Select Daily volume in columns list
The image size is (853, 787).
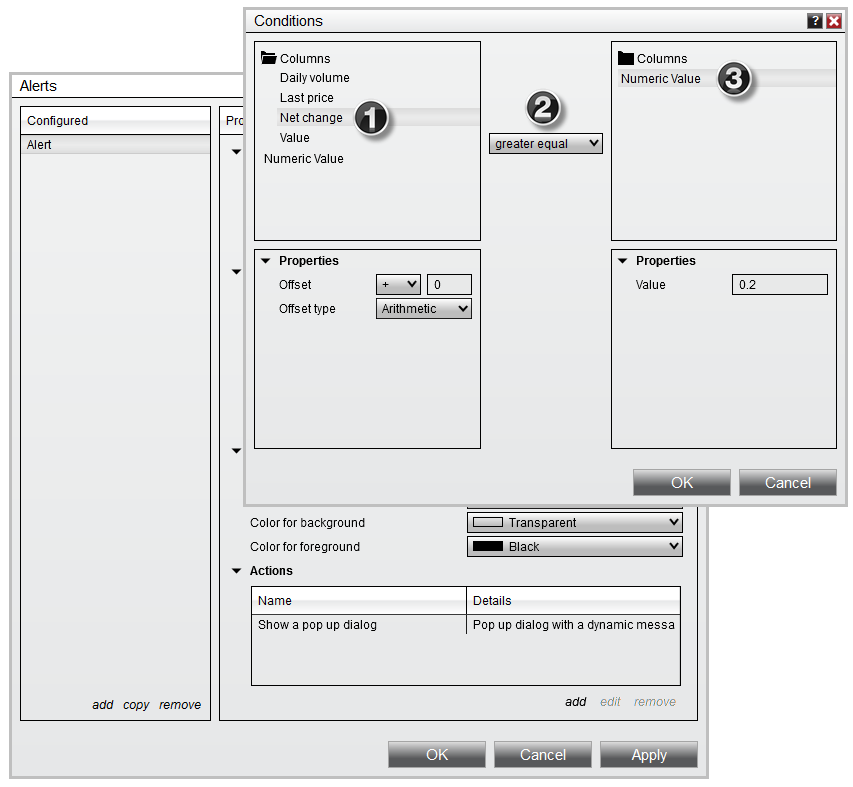tap(314, 78)
